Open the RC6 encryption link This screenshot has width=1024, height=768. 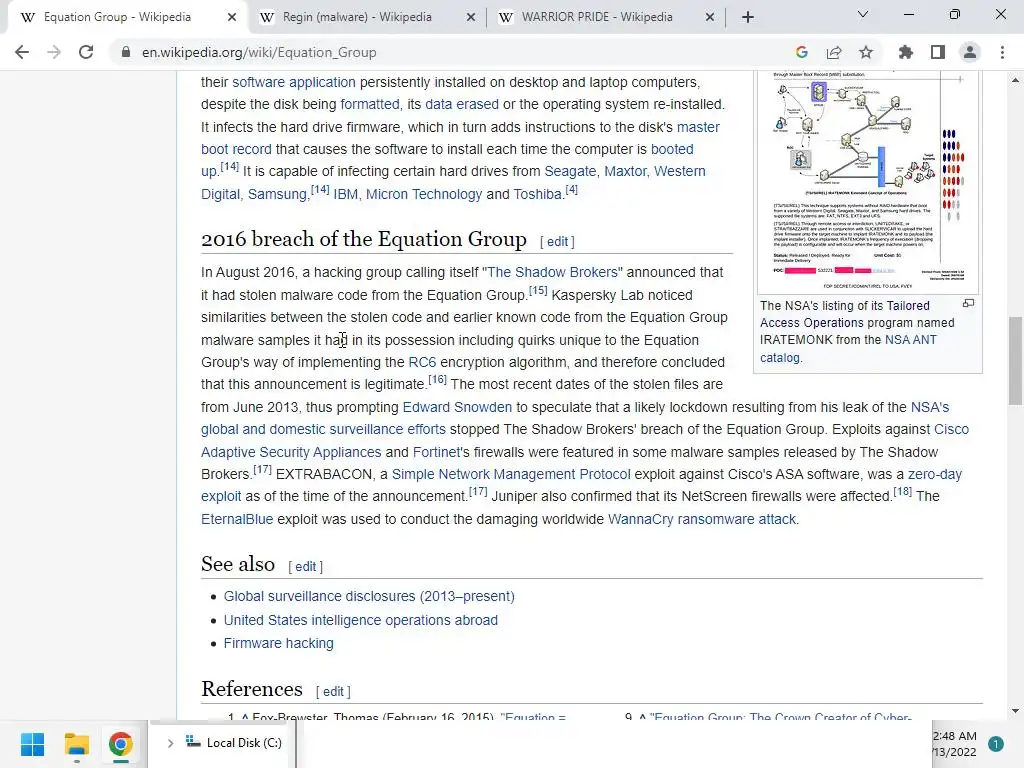(422, 362)
